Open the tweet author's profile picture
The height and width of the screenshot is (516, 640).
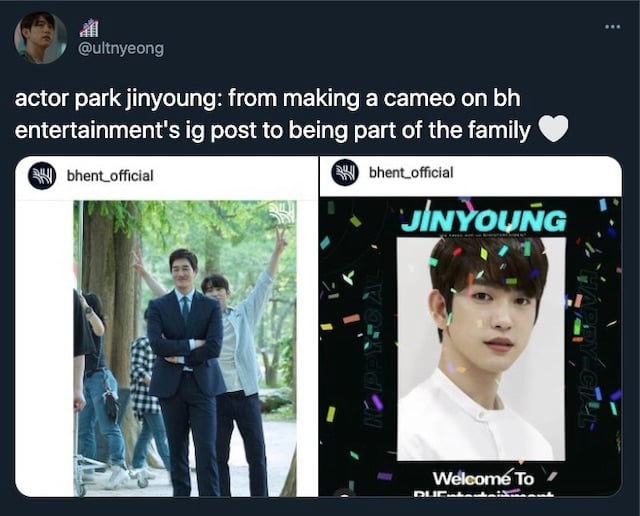[x=40, y=38]
